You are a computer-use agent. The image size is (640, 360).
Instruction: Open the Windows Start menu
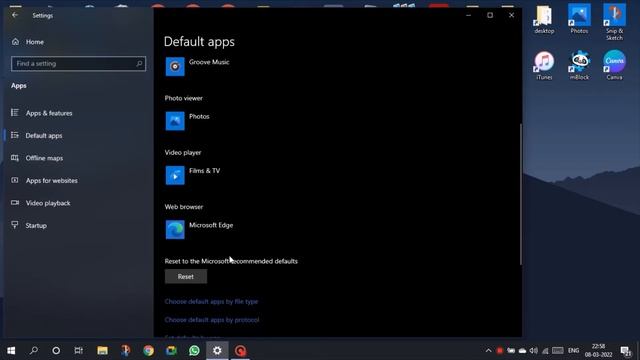[x=11, y=351]
